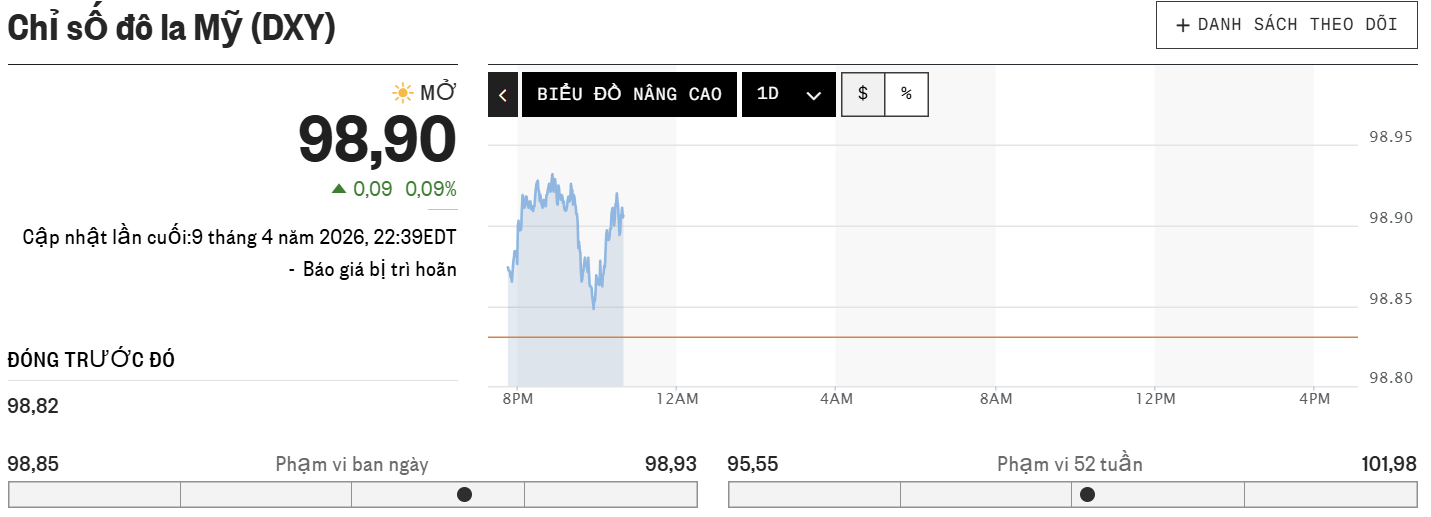
Task: Click the Chỉ số đô la Mỹ (DXY) title
Action: (172, 29)
